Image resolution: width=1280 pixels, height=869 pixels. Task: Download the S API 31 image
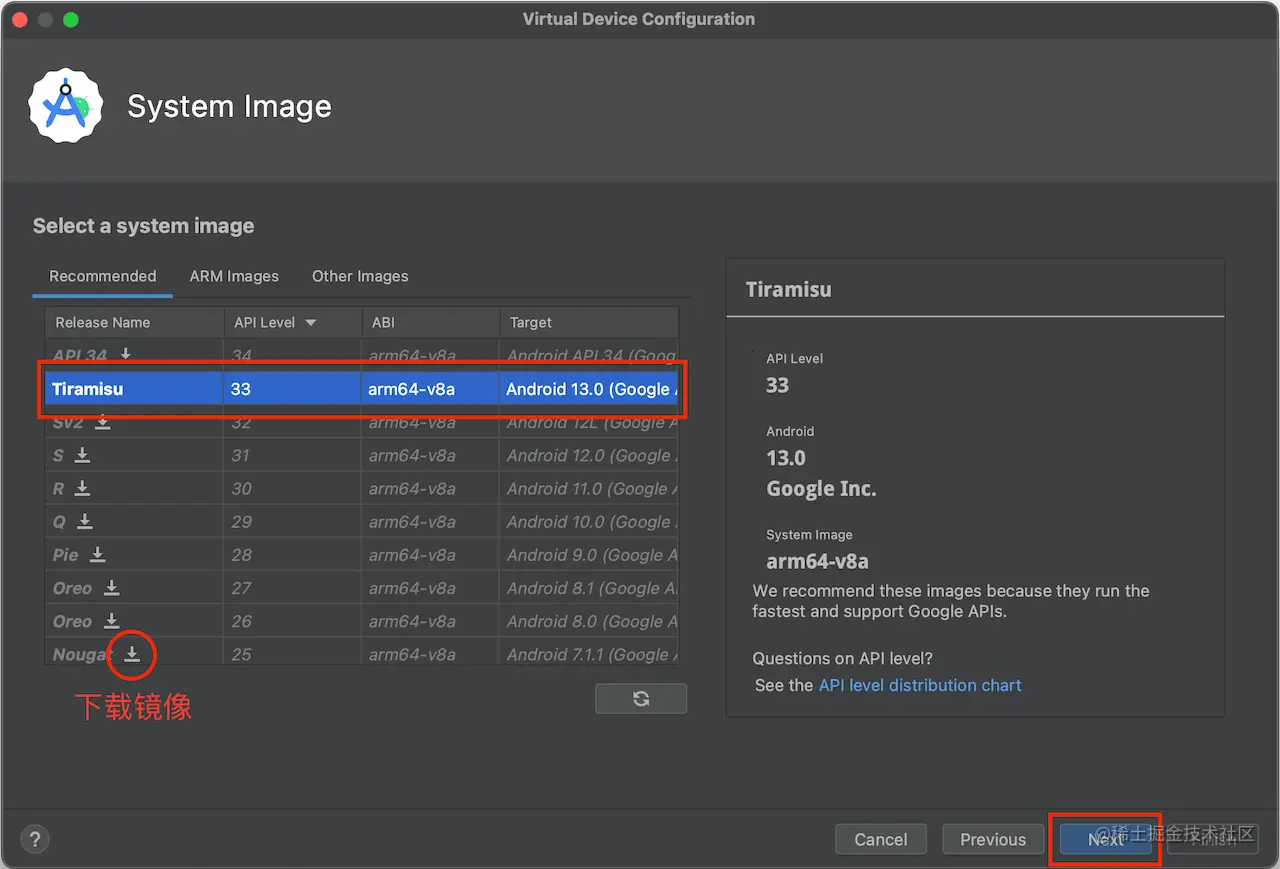click(x=83, y=455)
